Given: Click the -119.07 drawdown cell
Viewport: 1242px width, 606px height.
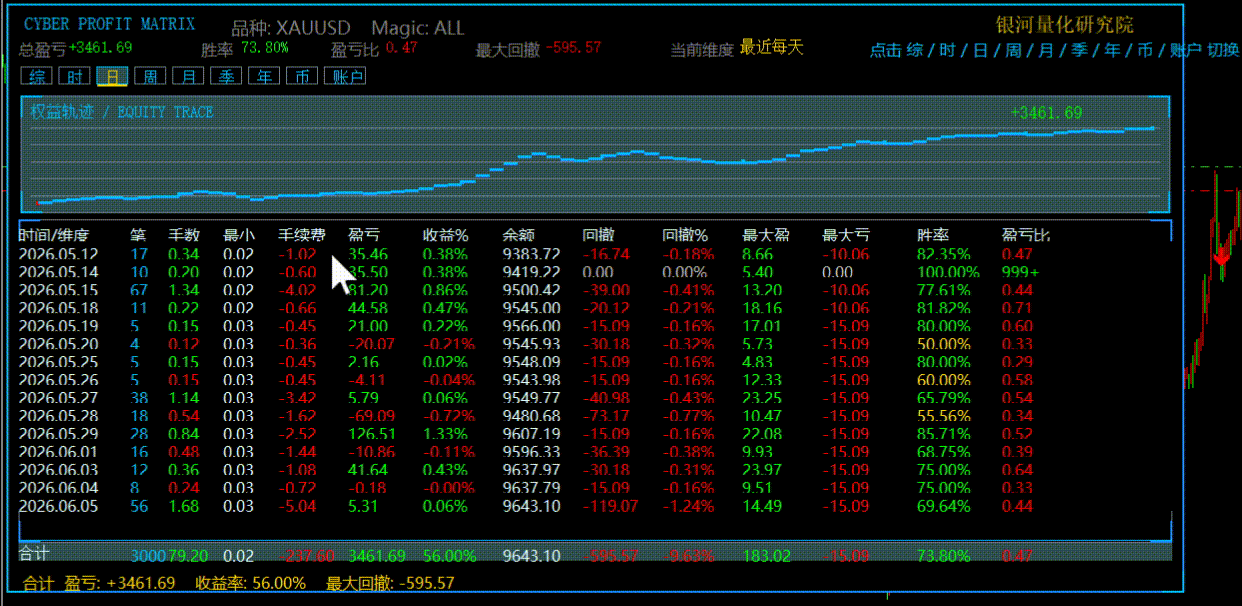Looking at the screenshot, I should point(610,506).
